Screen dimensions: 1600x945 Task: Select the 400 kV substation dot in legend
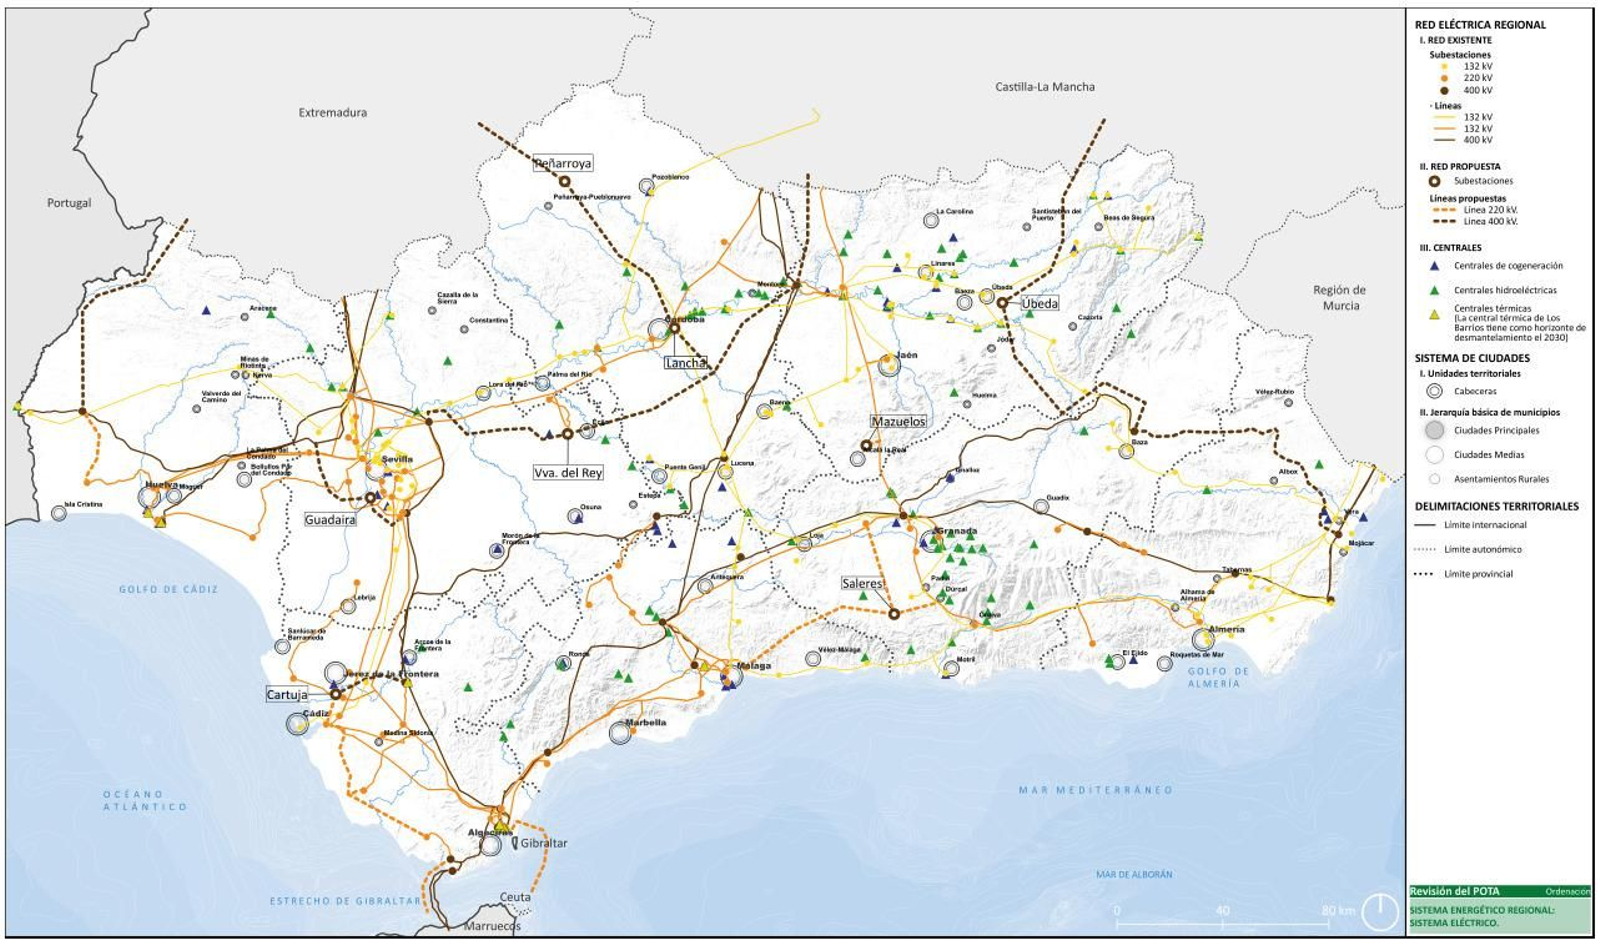1443,91
